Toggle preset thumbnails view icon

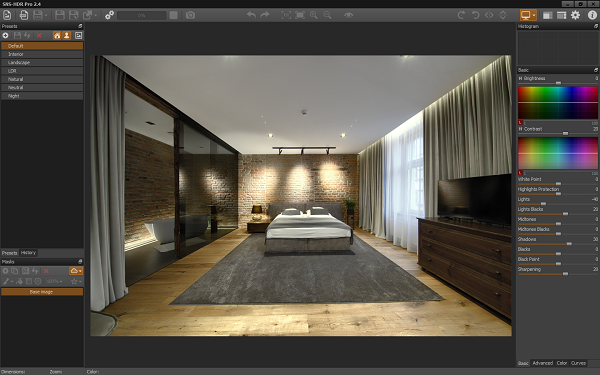(x=78, y=35)
